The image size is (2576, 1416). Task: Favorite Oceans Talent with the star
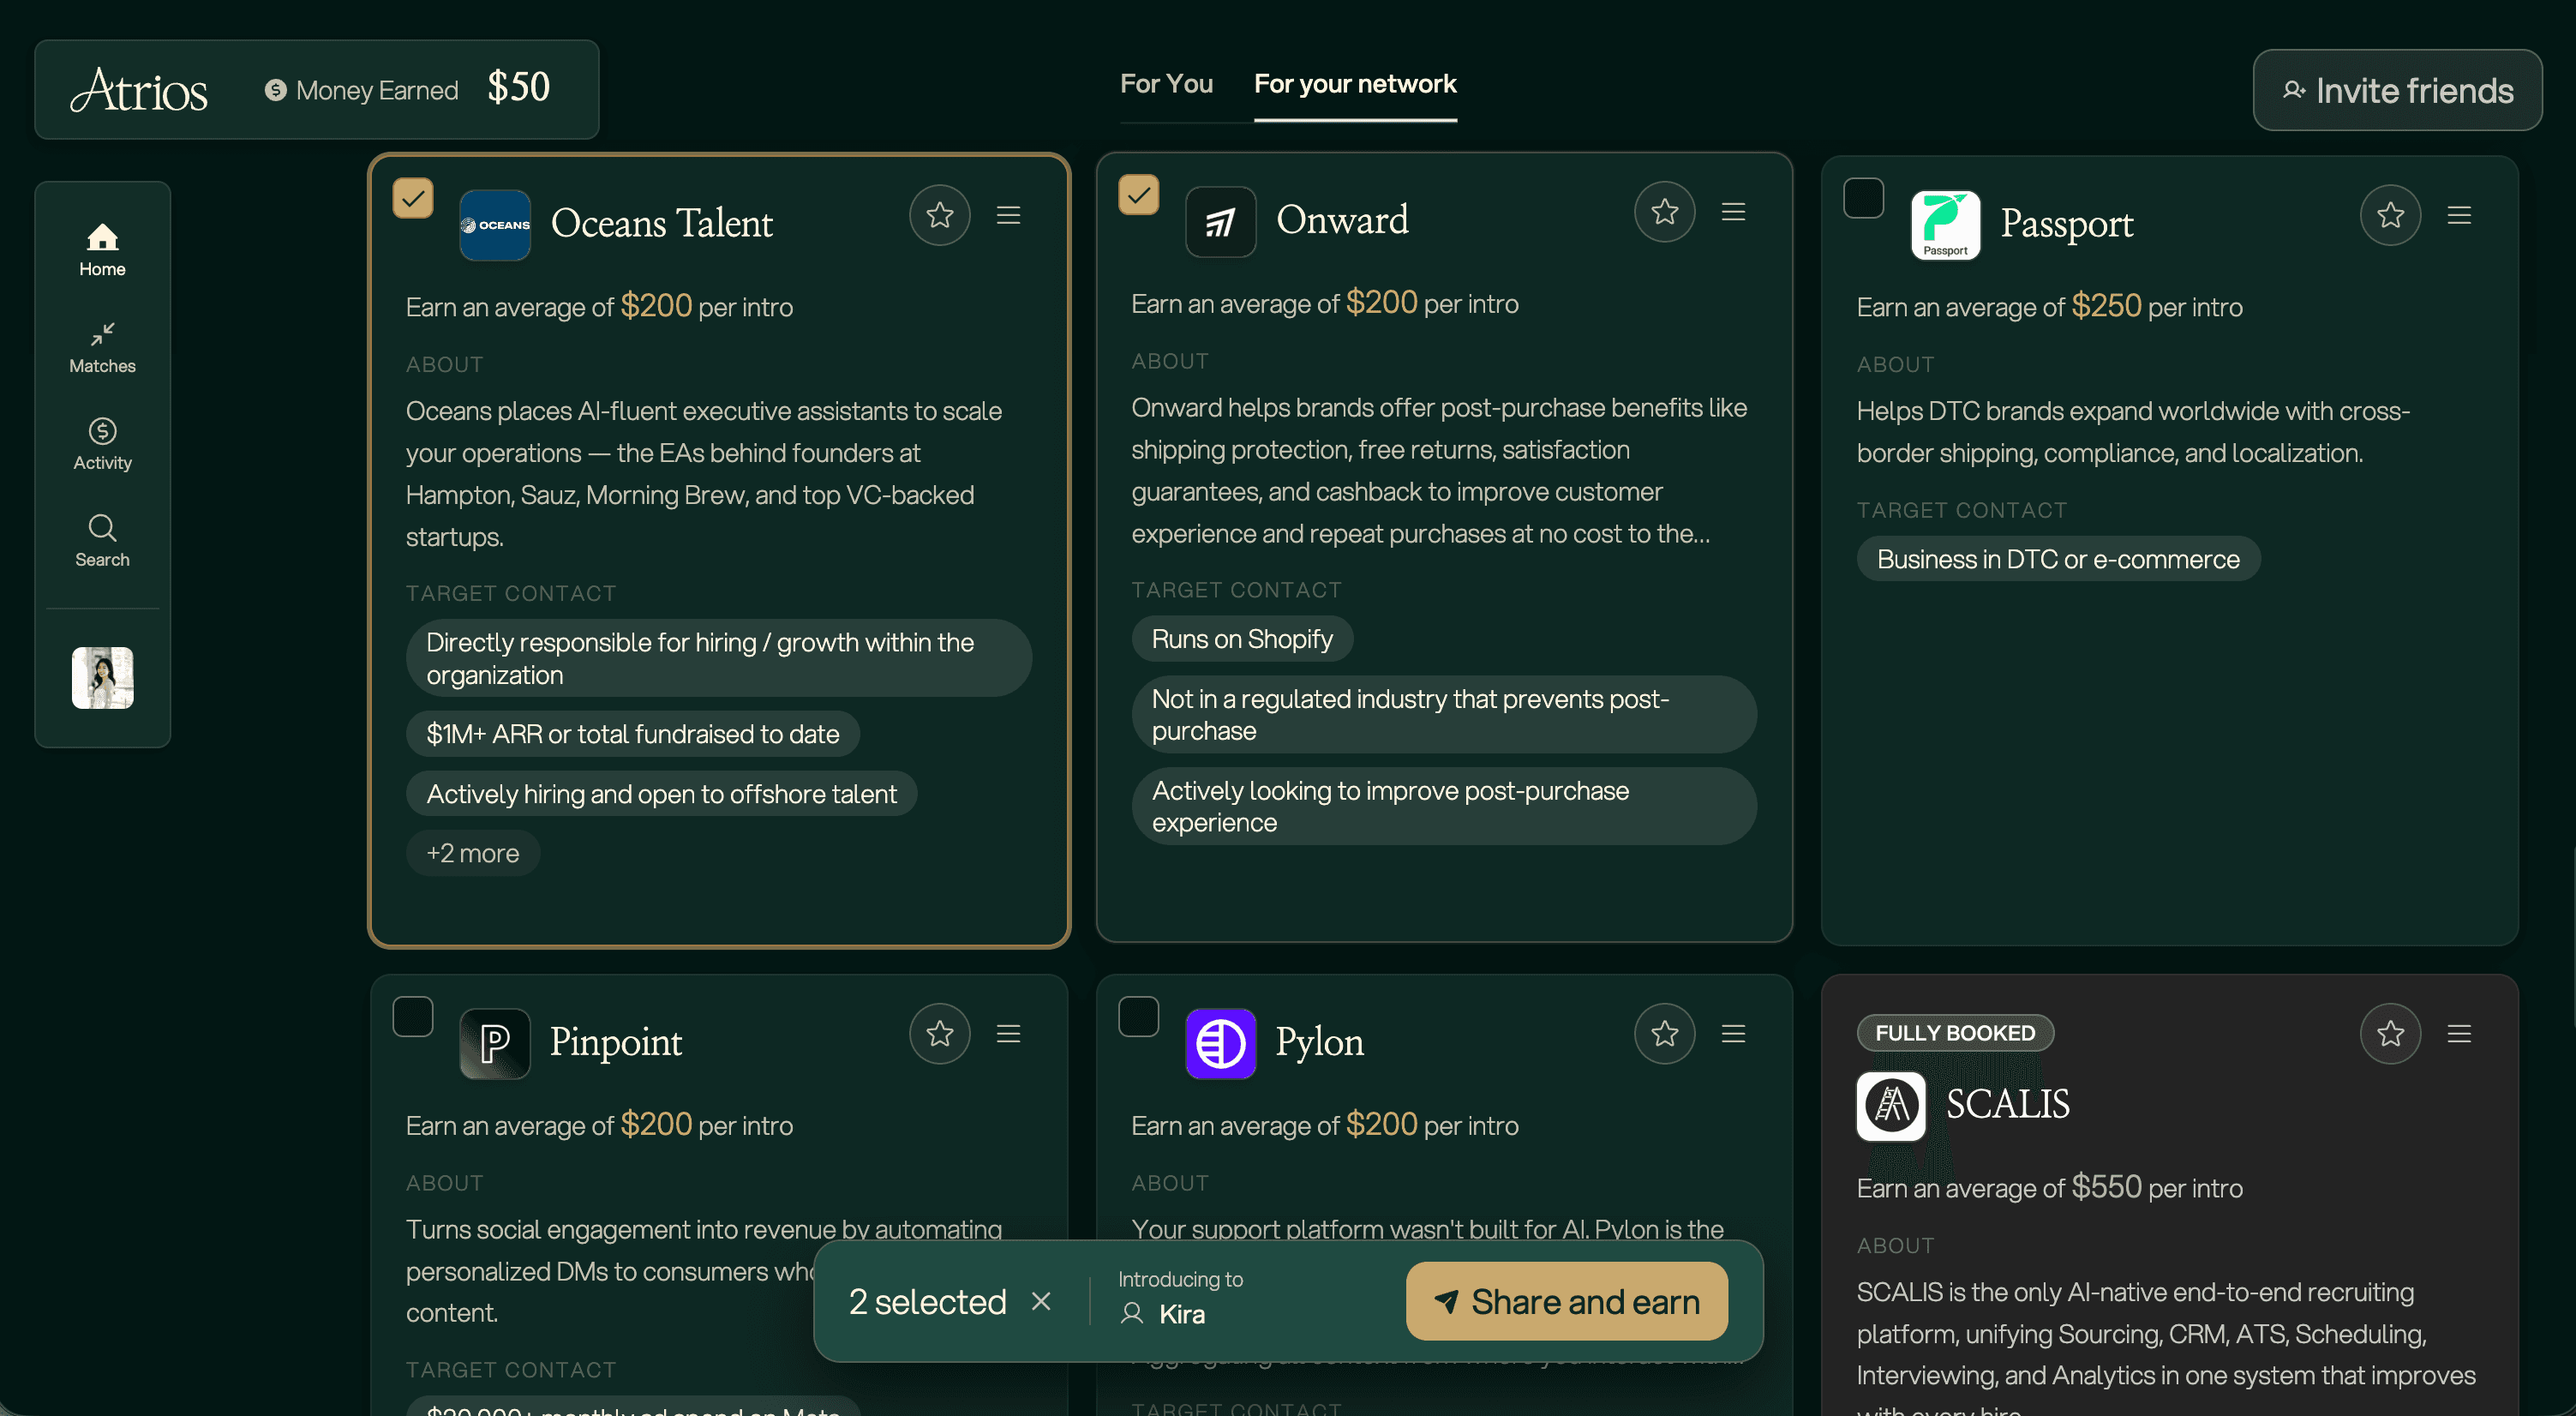pos(939,215)
